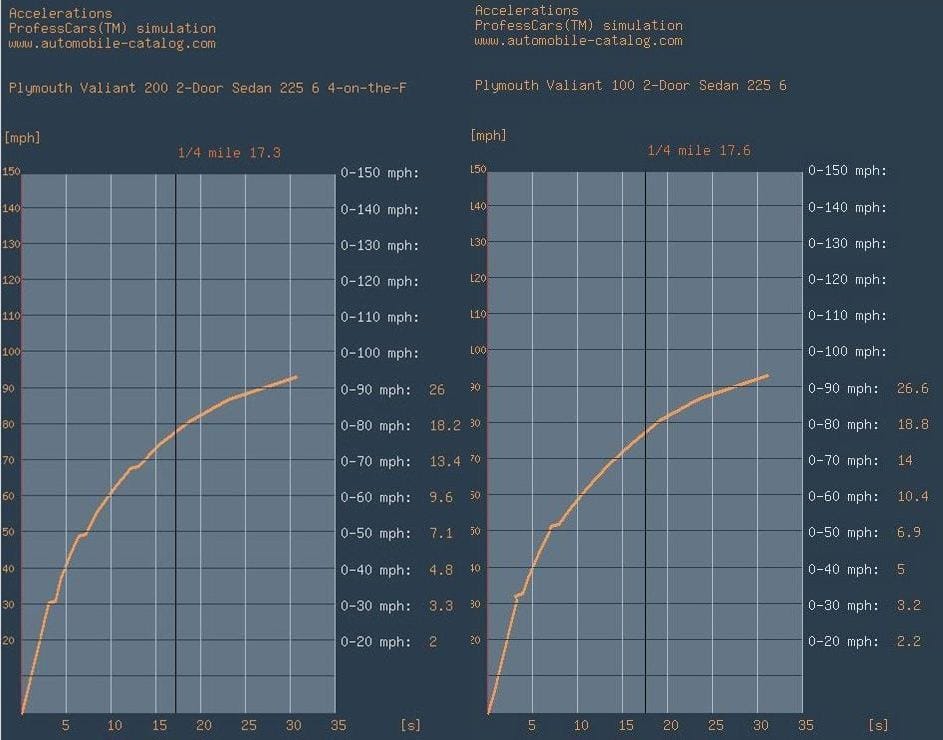Click the 0-70 mph value 14
Screen dimensions: 943x740
click(905, 461)
